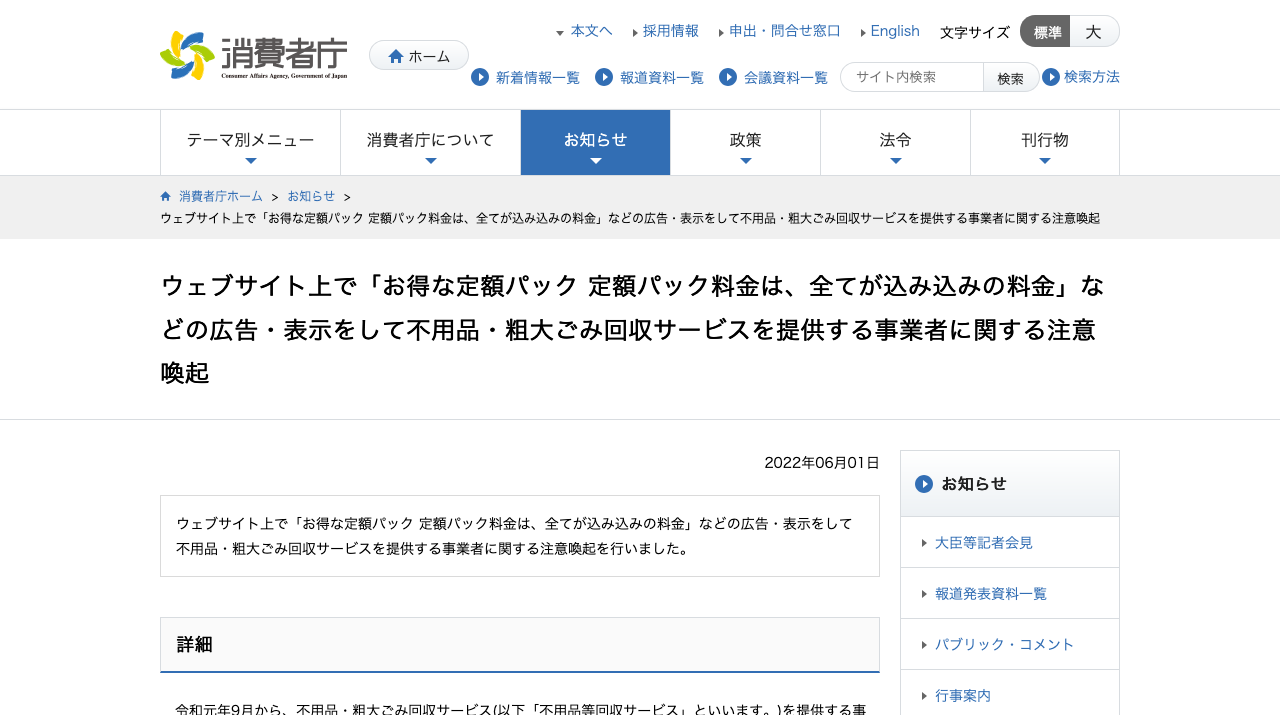Click the house icon on ホーム button
The image size is (1280, 715).
(x=396, y=56)
